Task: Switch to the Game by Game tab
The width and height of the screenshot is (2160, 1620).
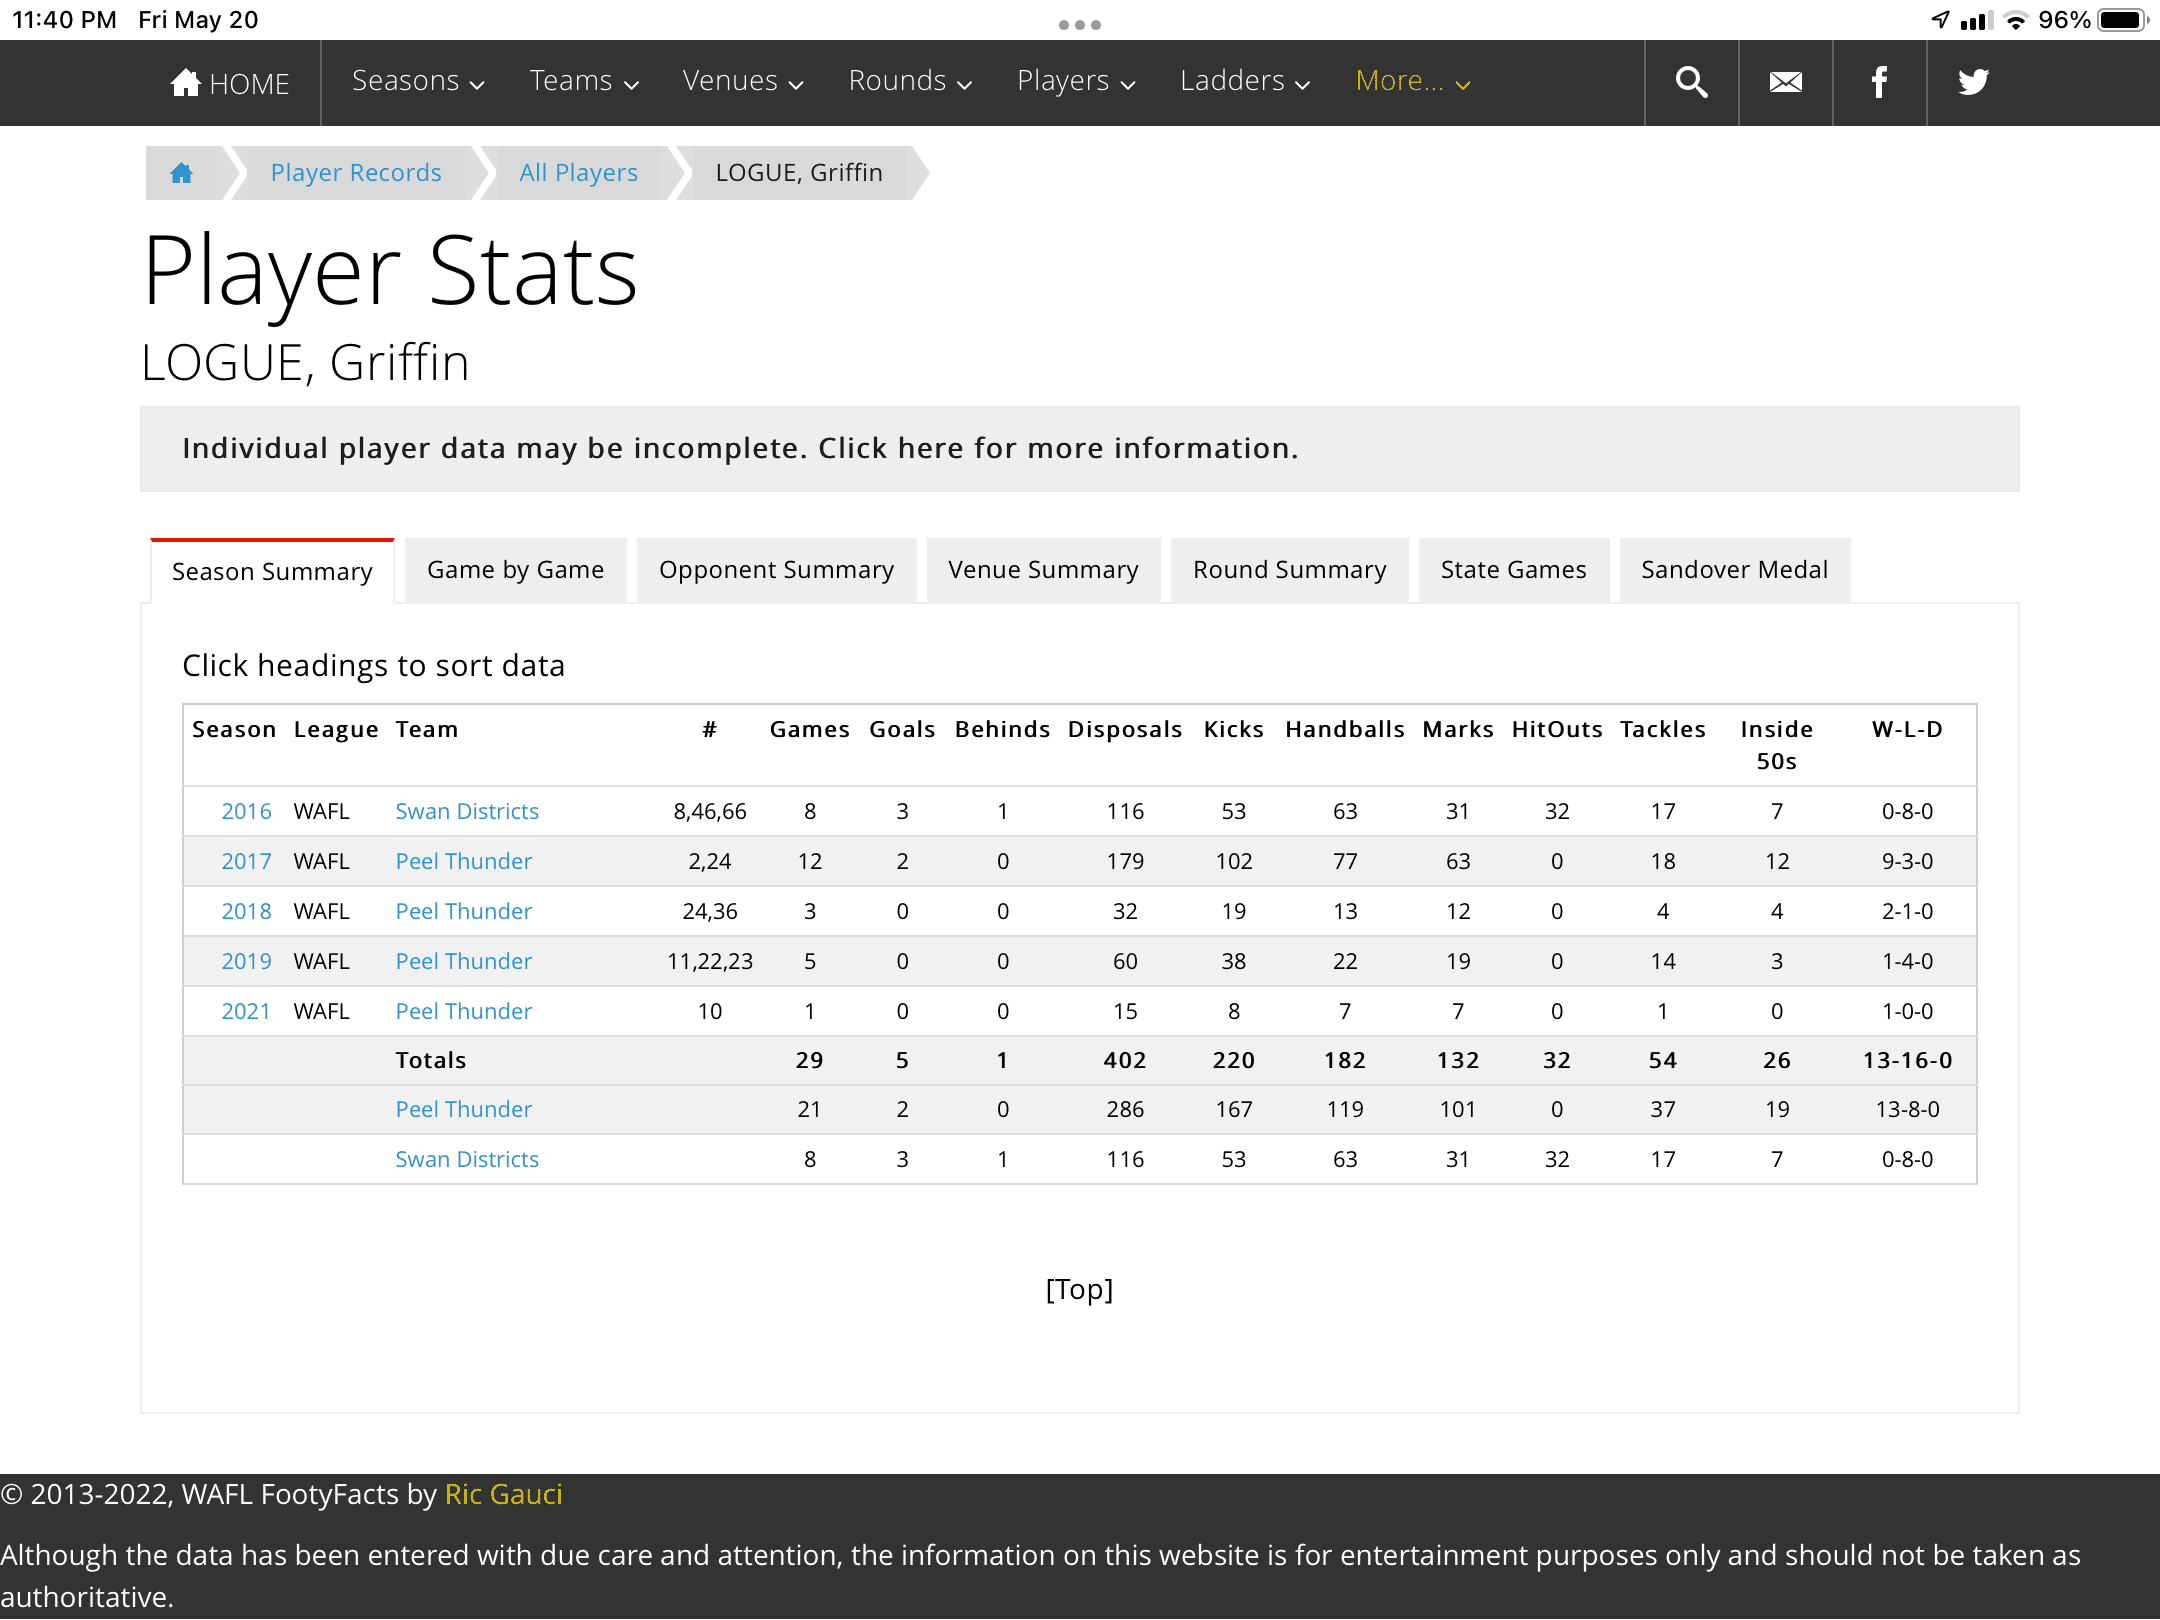Action: [x=516, y=570]
